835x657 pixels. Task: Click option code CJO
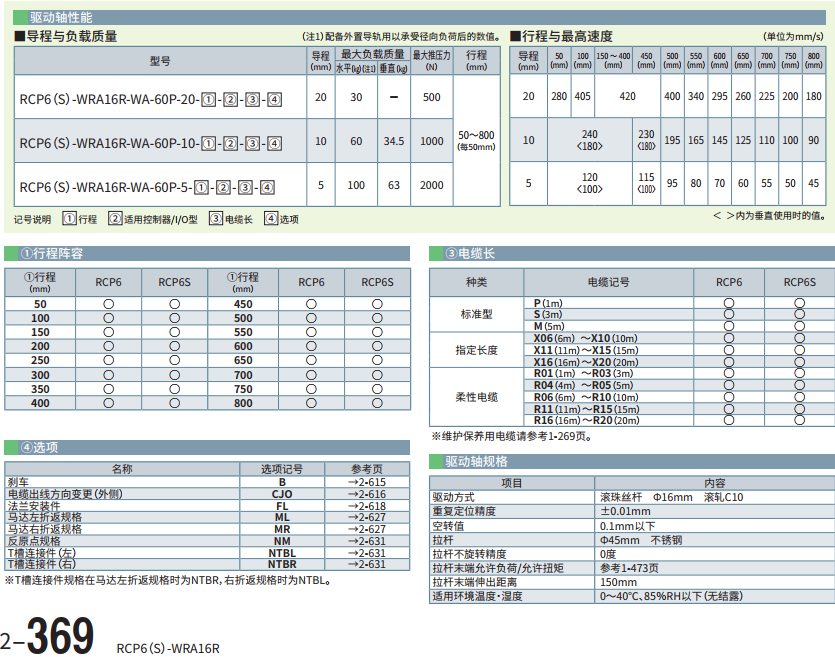(x=282, y=494)
